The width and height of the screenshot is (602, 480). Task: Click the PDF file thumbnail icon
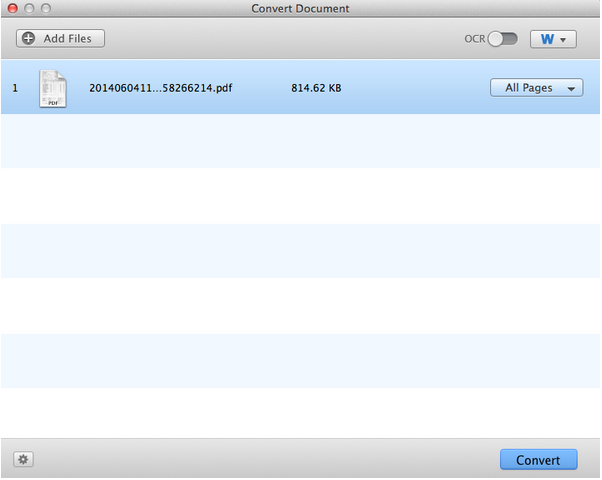tap(53, 88)
